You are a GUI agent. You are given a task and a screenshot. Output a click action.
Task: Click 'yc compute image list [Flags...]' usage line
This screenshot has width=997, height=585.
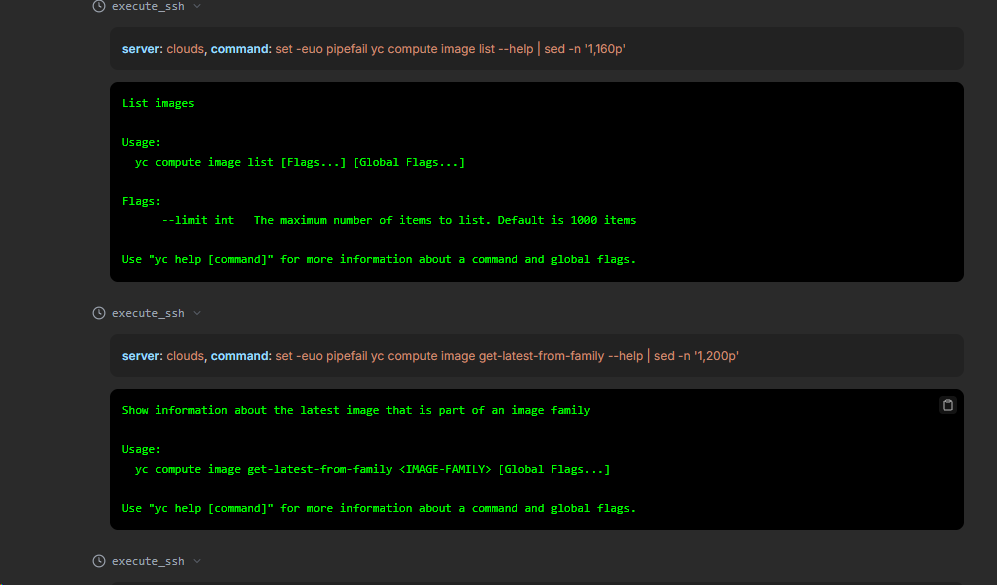[299, 162]
